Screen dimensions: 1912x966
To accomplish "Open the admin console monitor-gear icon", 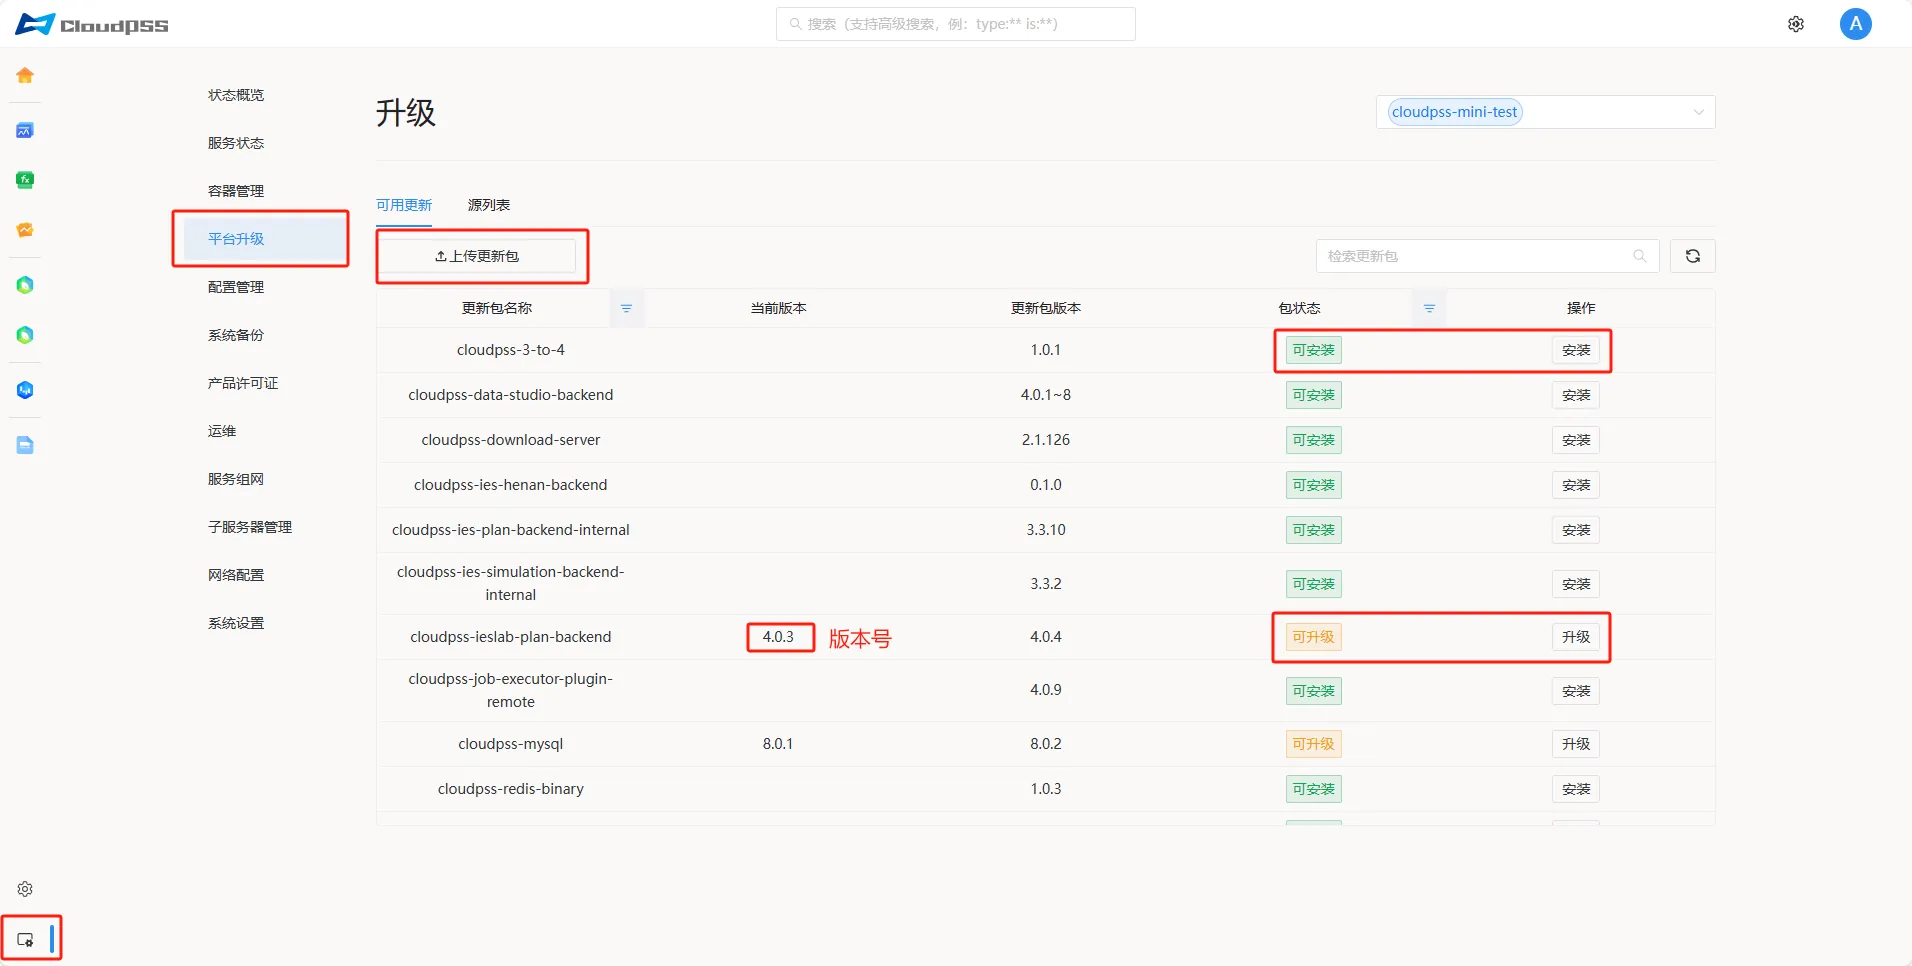I will (x=25, y=940).
